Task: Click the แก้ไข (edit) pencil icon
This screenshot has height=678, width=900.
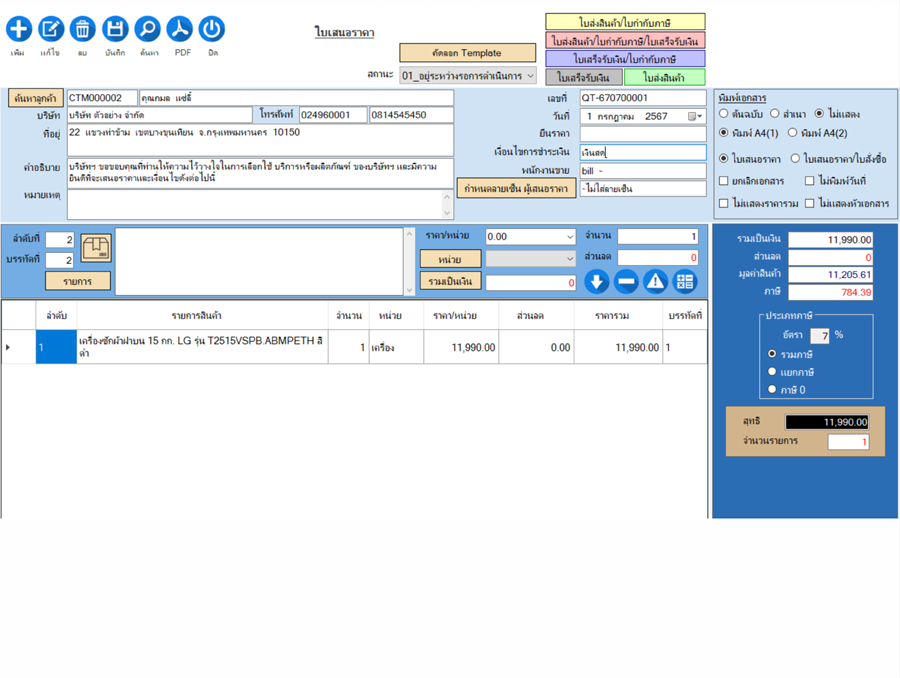Action: 50,29
